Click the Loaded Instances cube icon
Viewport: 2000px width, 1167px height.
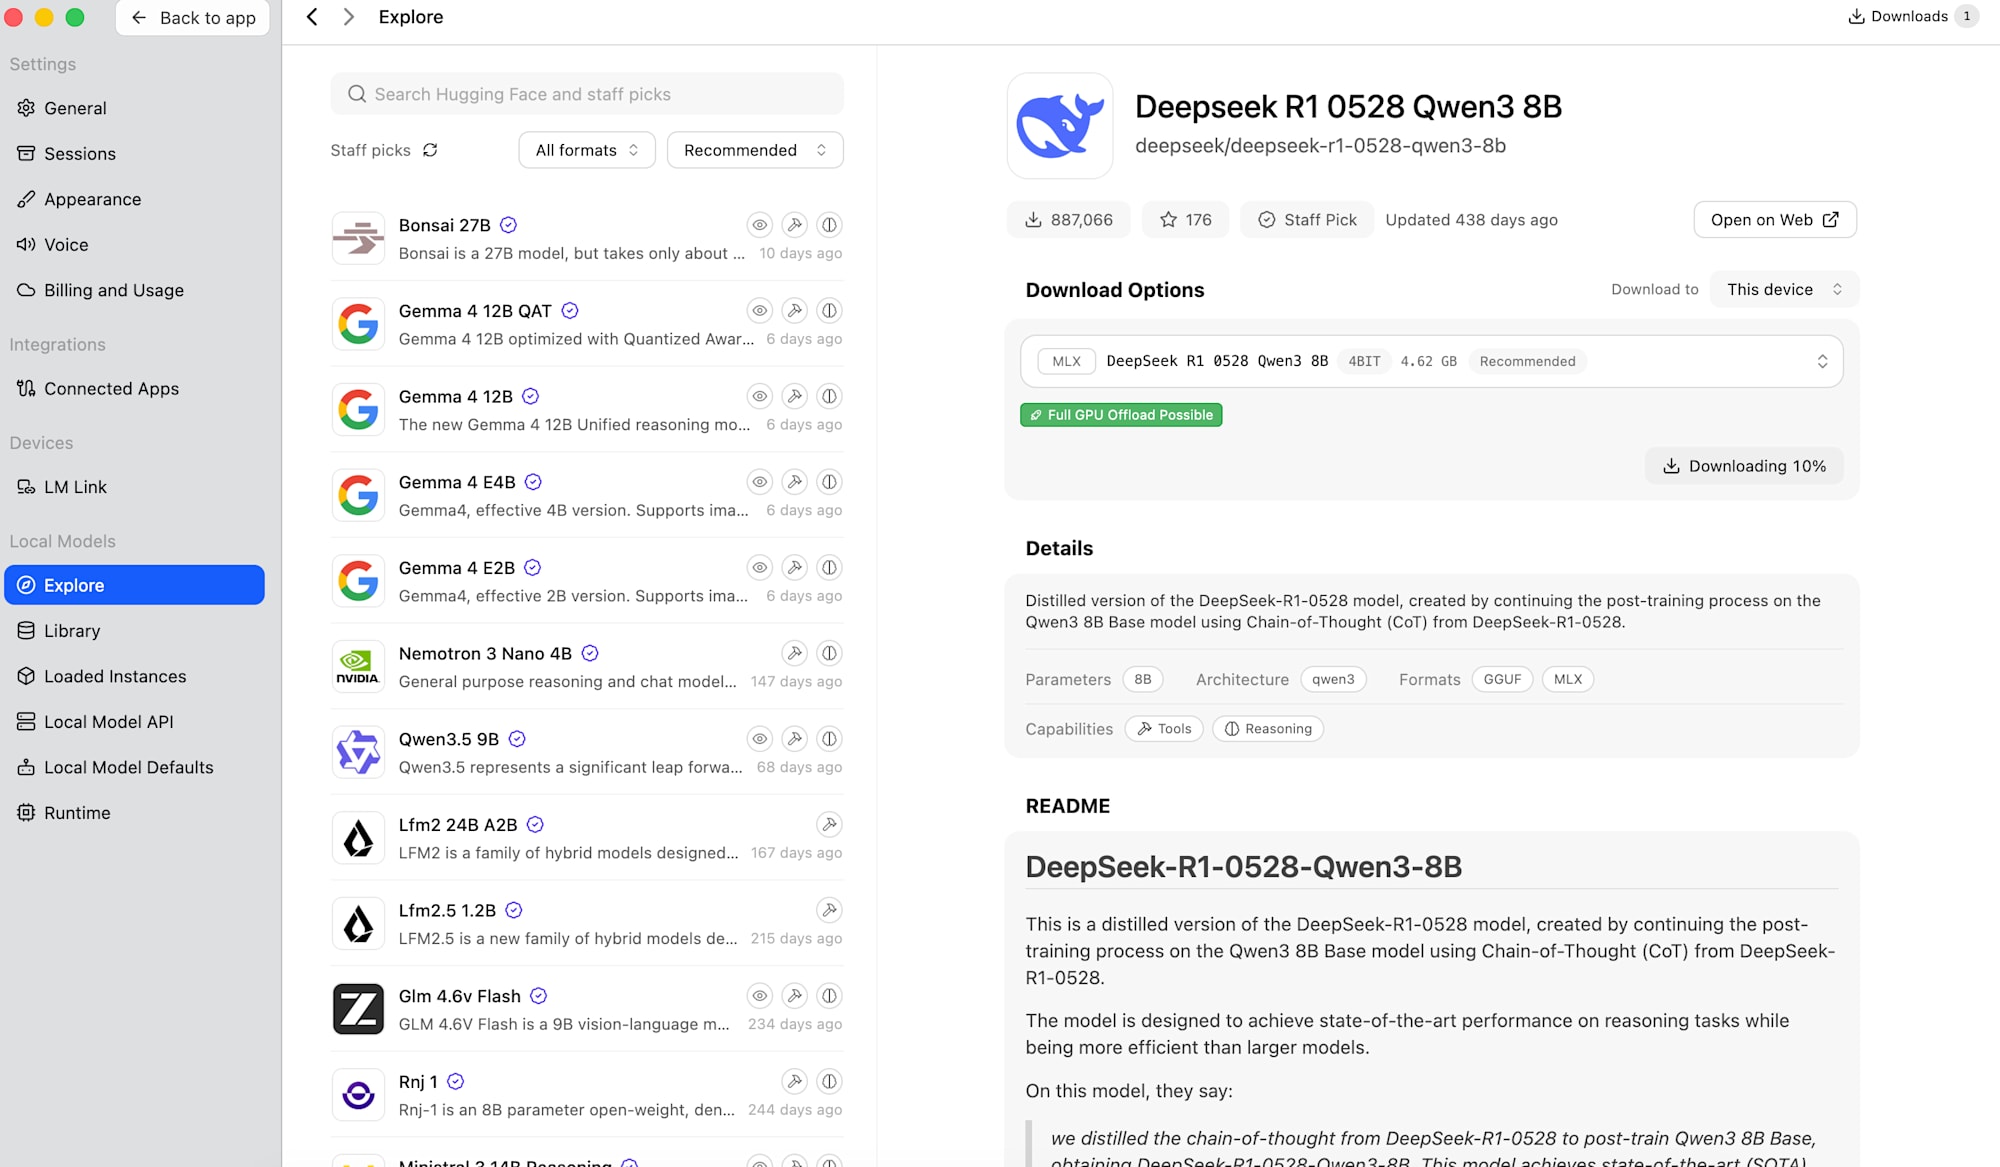click(x=26, y=676)
